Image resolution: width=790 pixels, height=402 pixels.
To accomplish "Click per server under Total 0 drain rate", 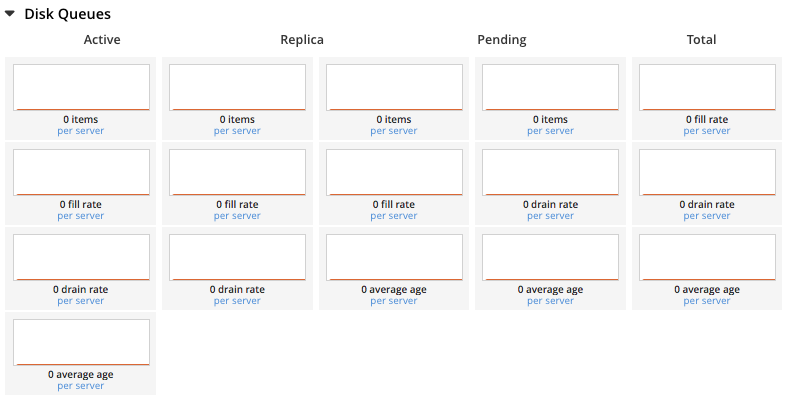I will (707, 216).
